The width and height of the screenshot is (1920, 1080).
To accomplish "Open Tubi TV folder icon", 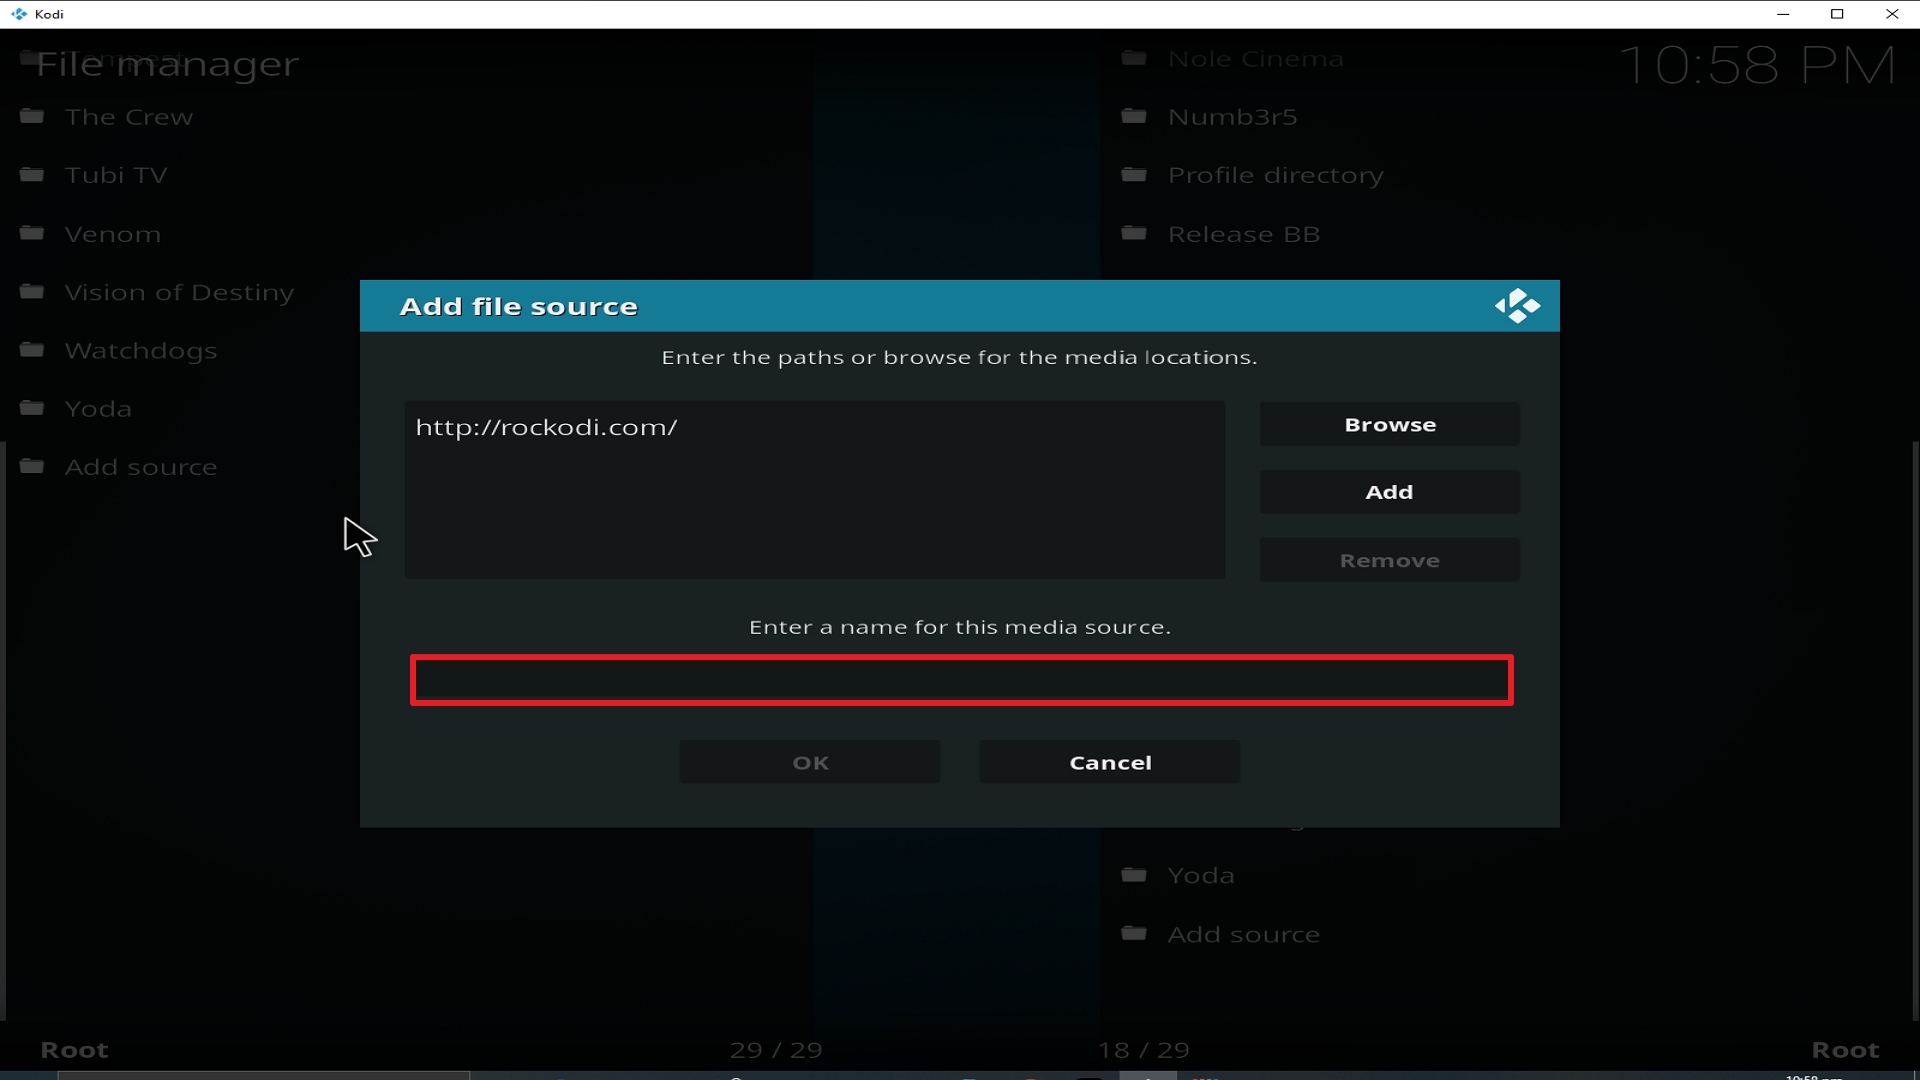I will coord(32,174).
